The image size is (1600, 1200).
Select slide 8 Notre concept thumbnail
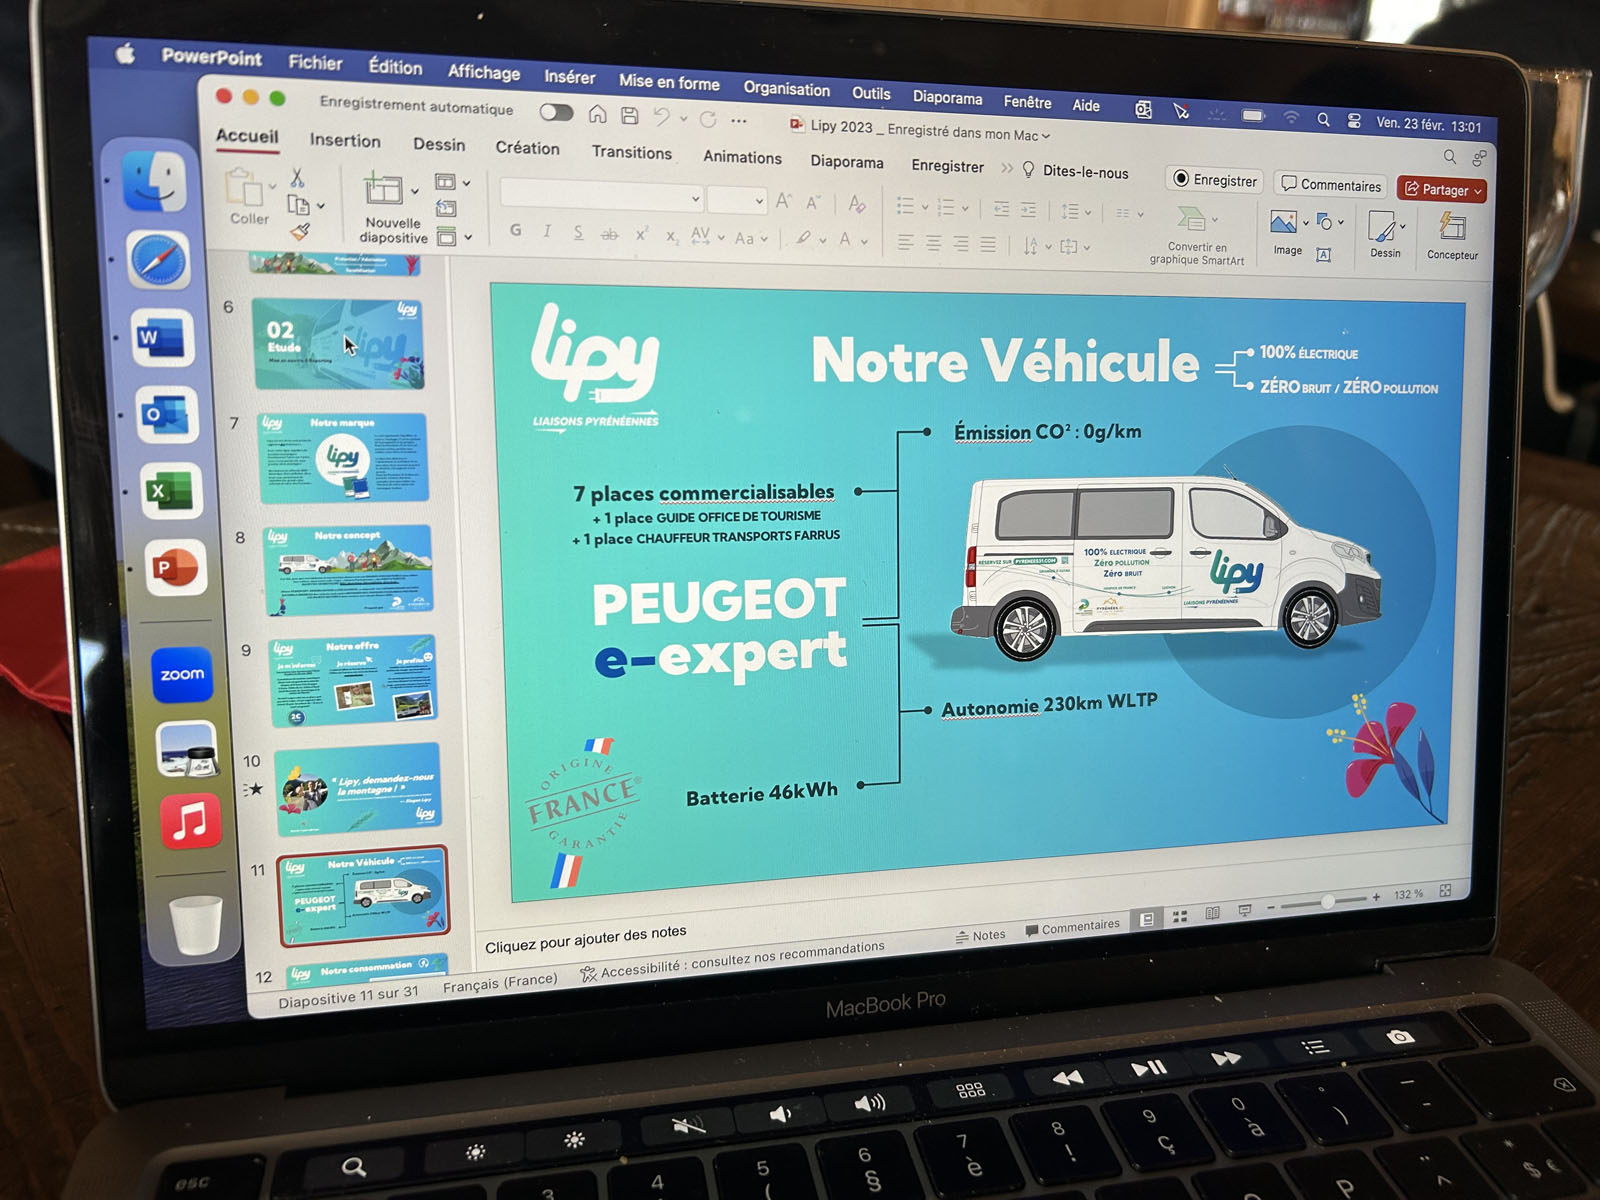[349, 571]
